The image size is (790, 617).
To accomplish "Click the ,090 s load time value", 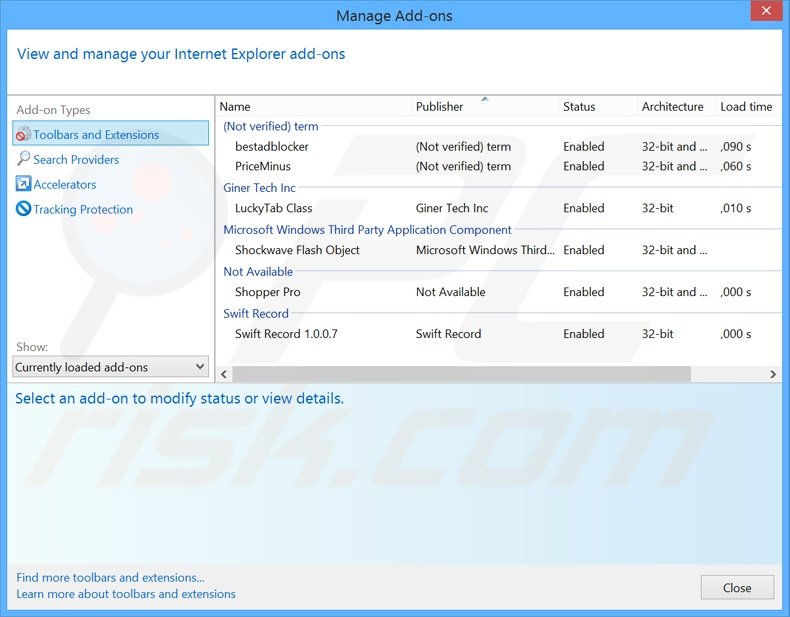I will [736, 147].
